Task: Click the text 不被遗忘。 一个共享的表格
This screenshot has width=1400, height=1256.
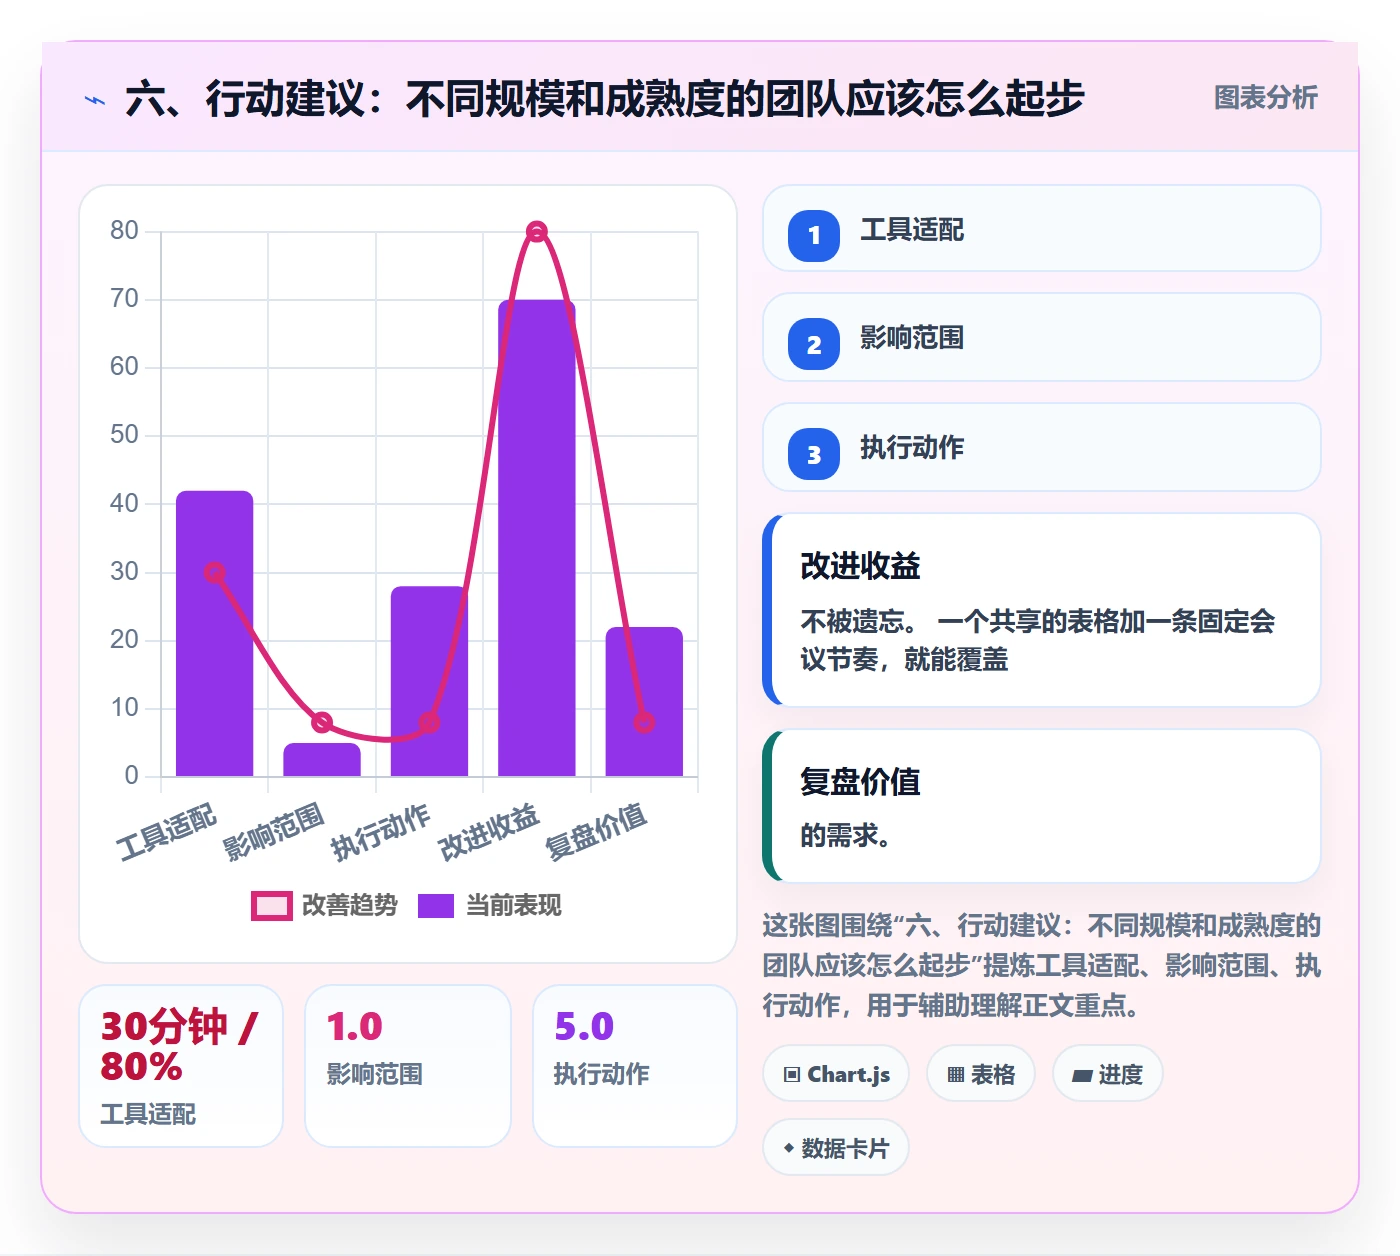Action: coord(1037,640)
